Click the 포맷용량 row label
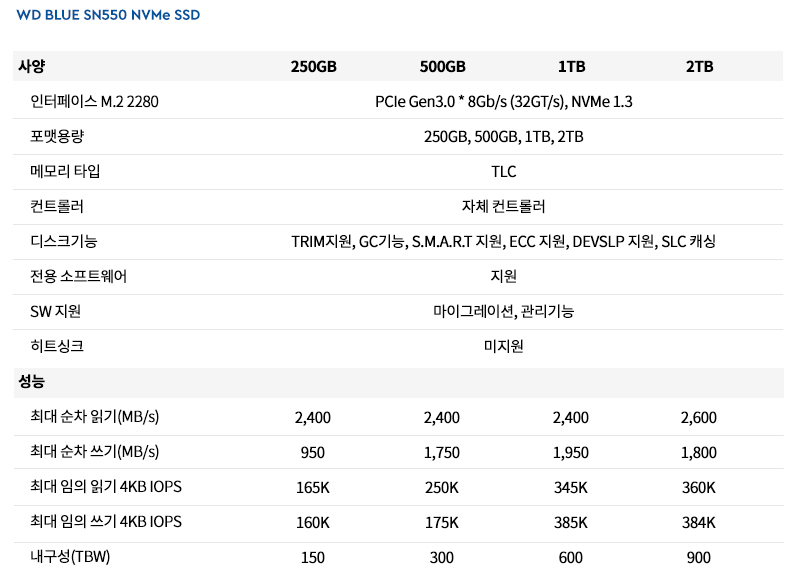The image size is (799, 576). pos(57,137)
